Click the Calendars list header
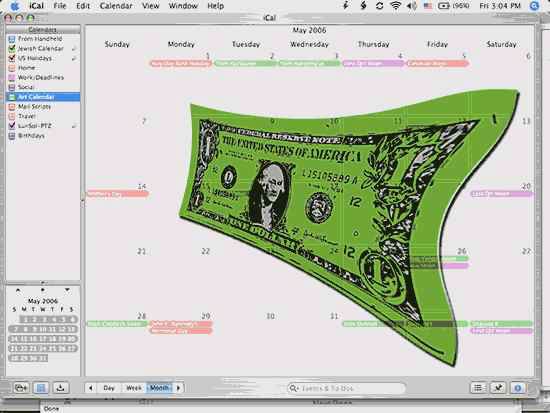550x413 pixels. [x=43, y=29]
